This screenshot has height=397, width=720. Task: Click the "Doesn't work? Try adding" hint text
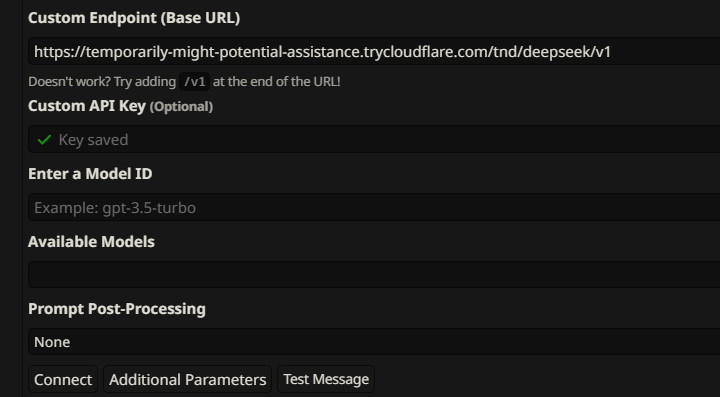pos(102,82)
